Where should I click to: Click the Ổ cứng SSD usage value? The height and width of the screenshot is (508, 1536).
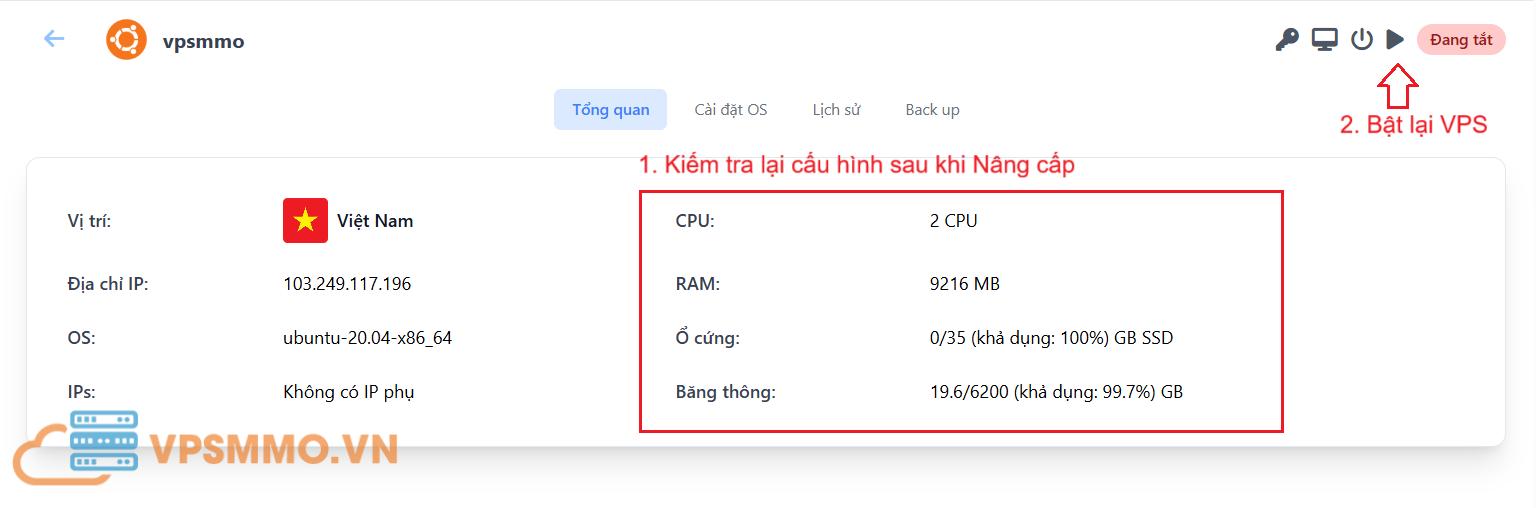tap(1051, 338)
